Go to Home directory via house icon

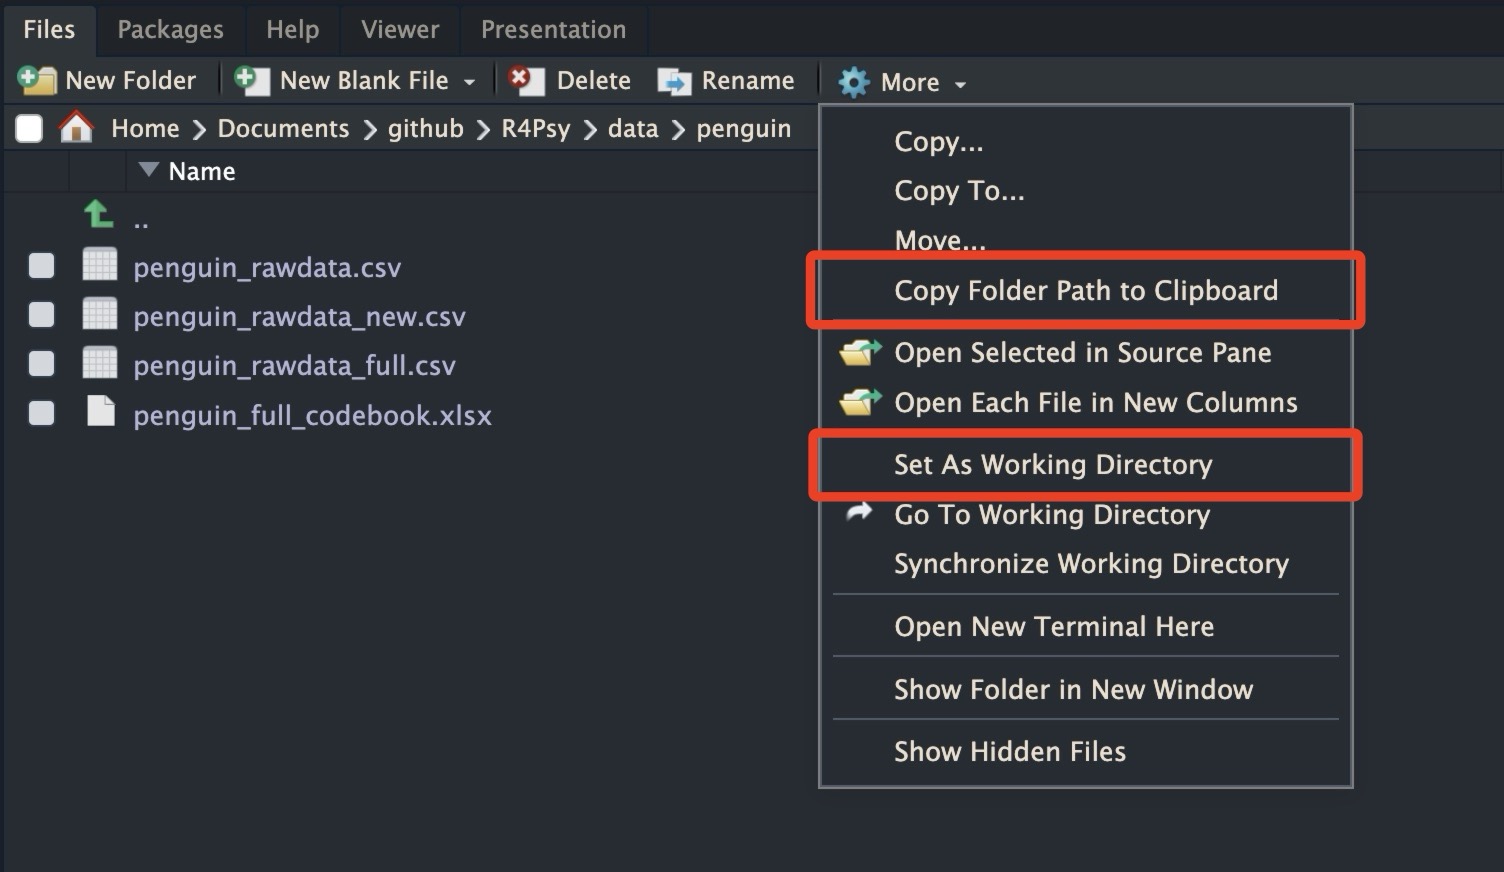[x=76, y=128]
